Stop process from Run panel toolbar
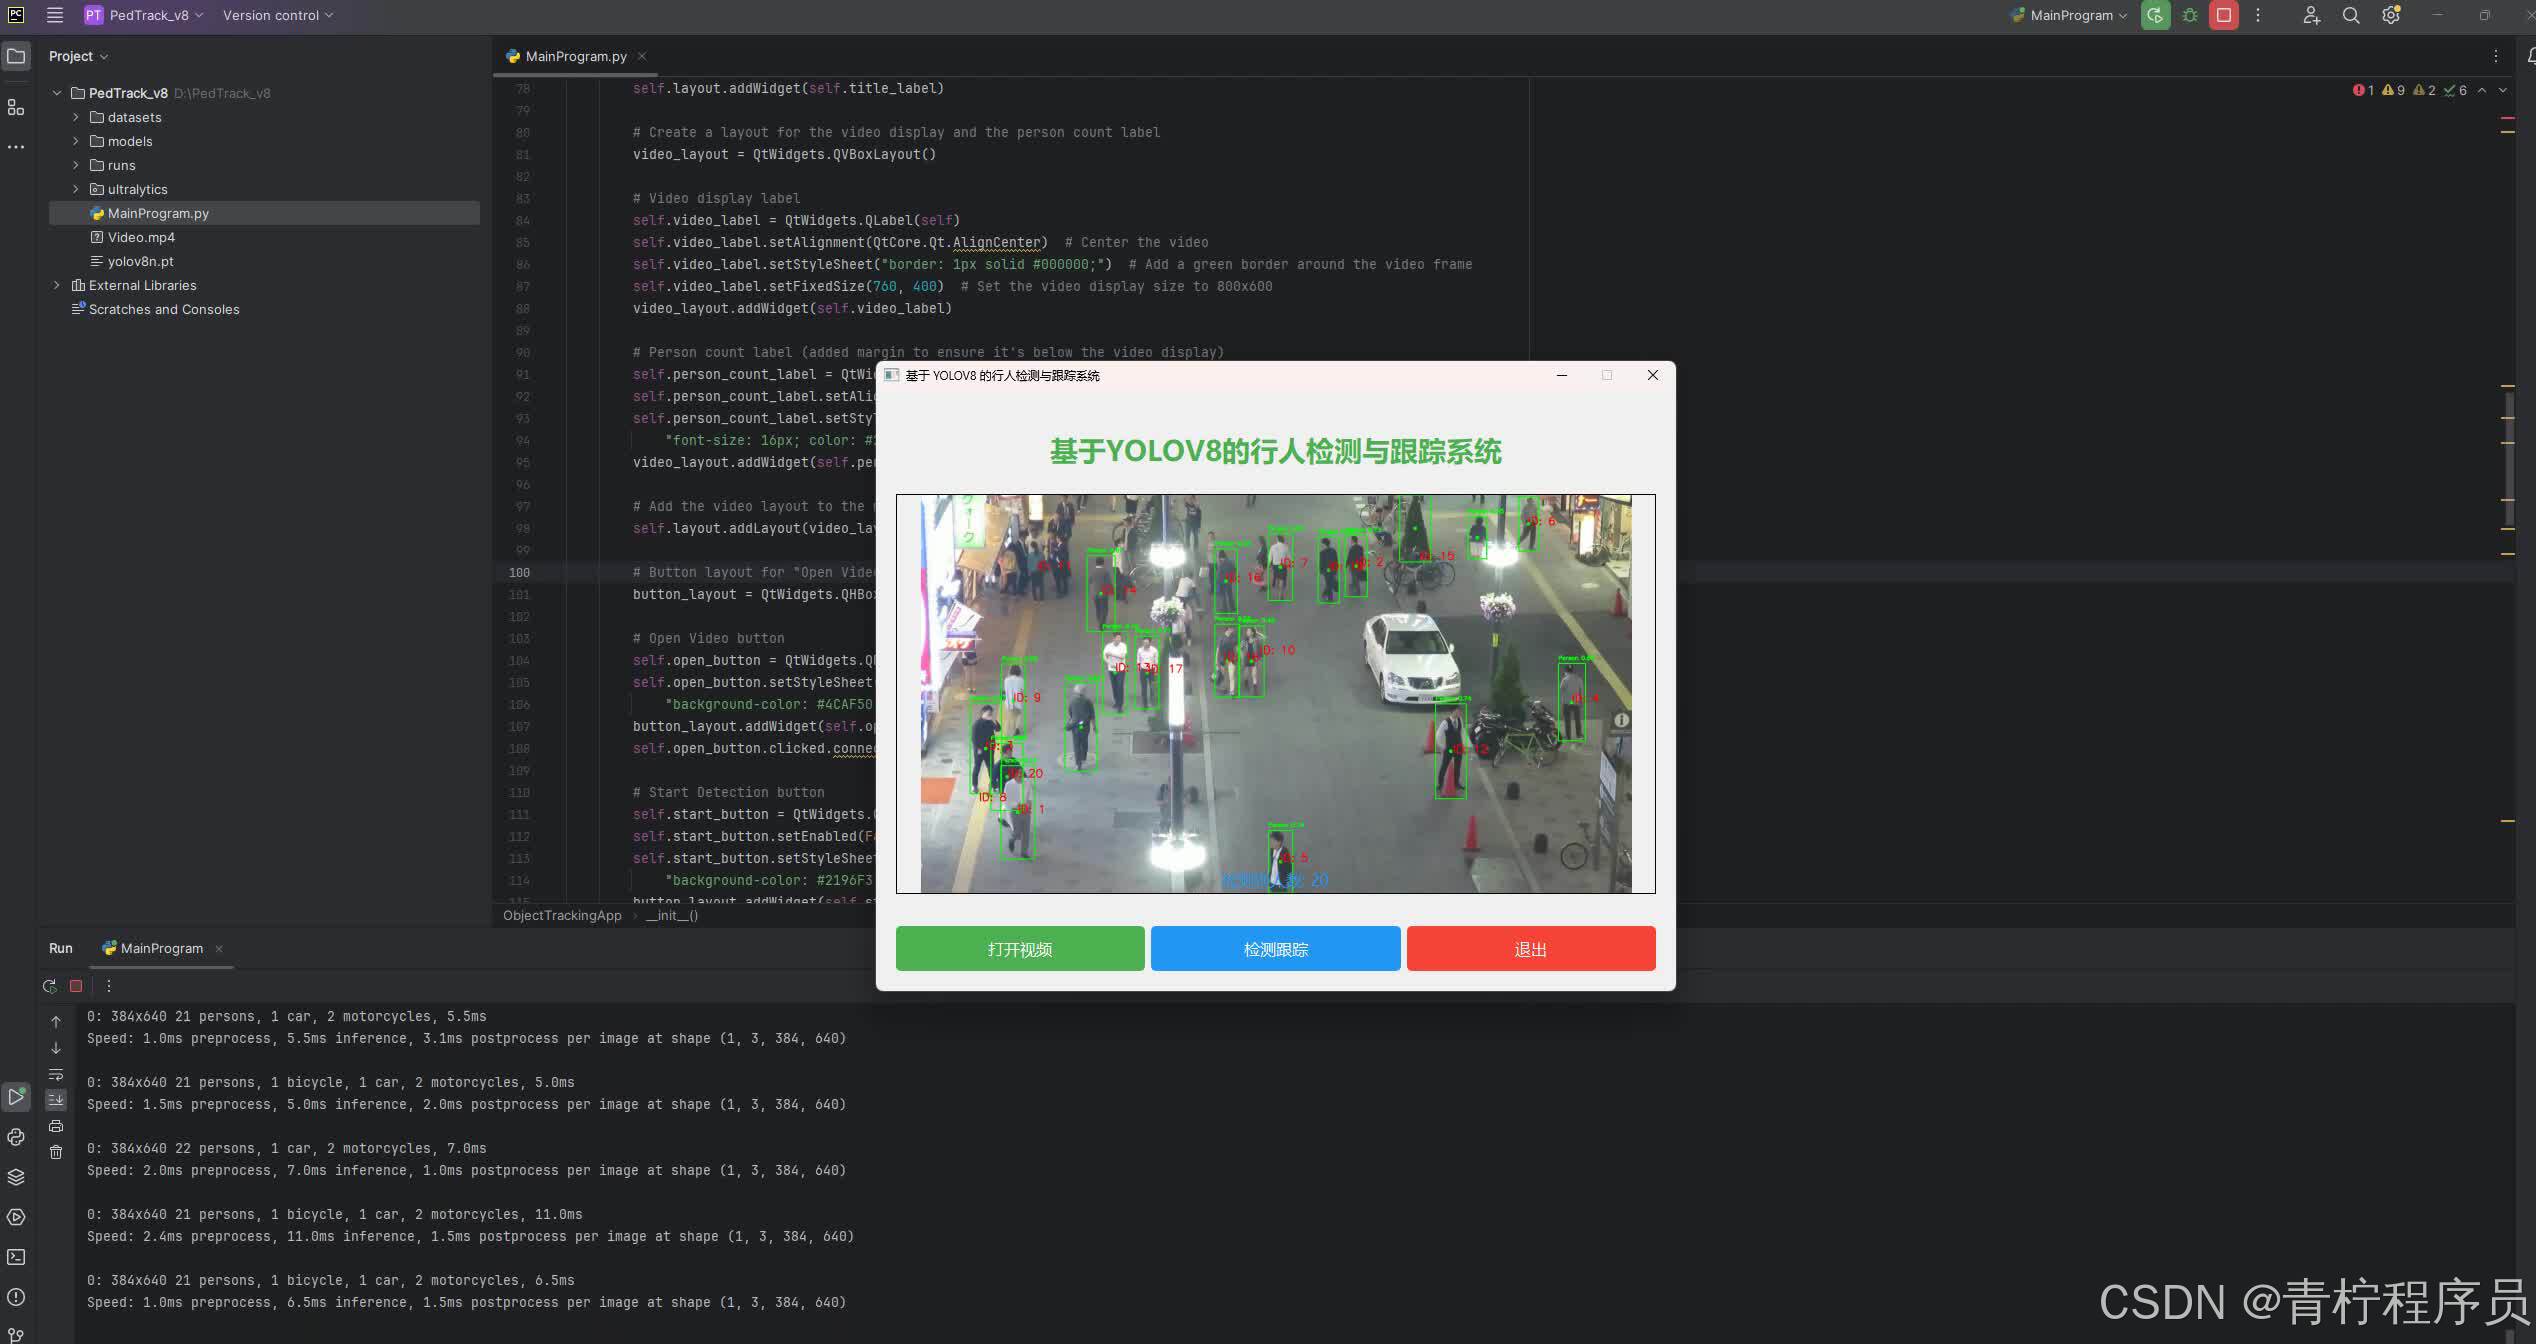 click(76, 986)
